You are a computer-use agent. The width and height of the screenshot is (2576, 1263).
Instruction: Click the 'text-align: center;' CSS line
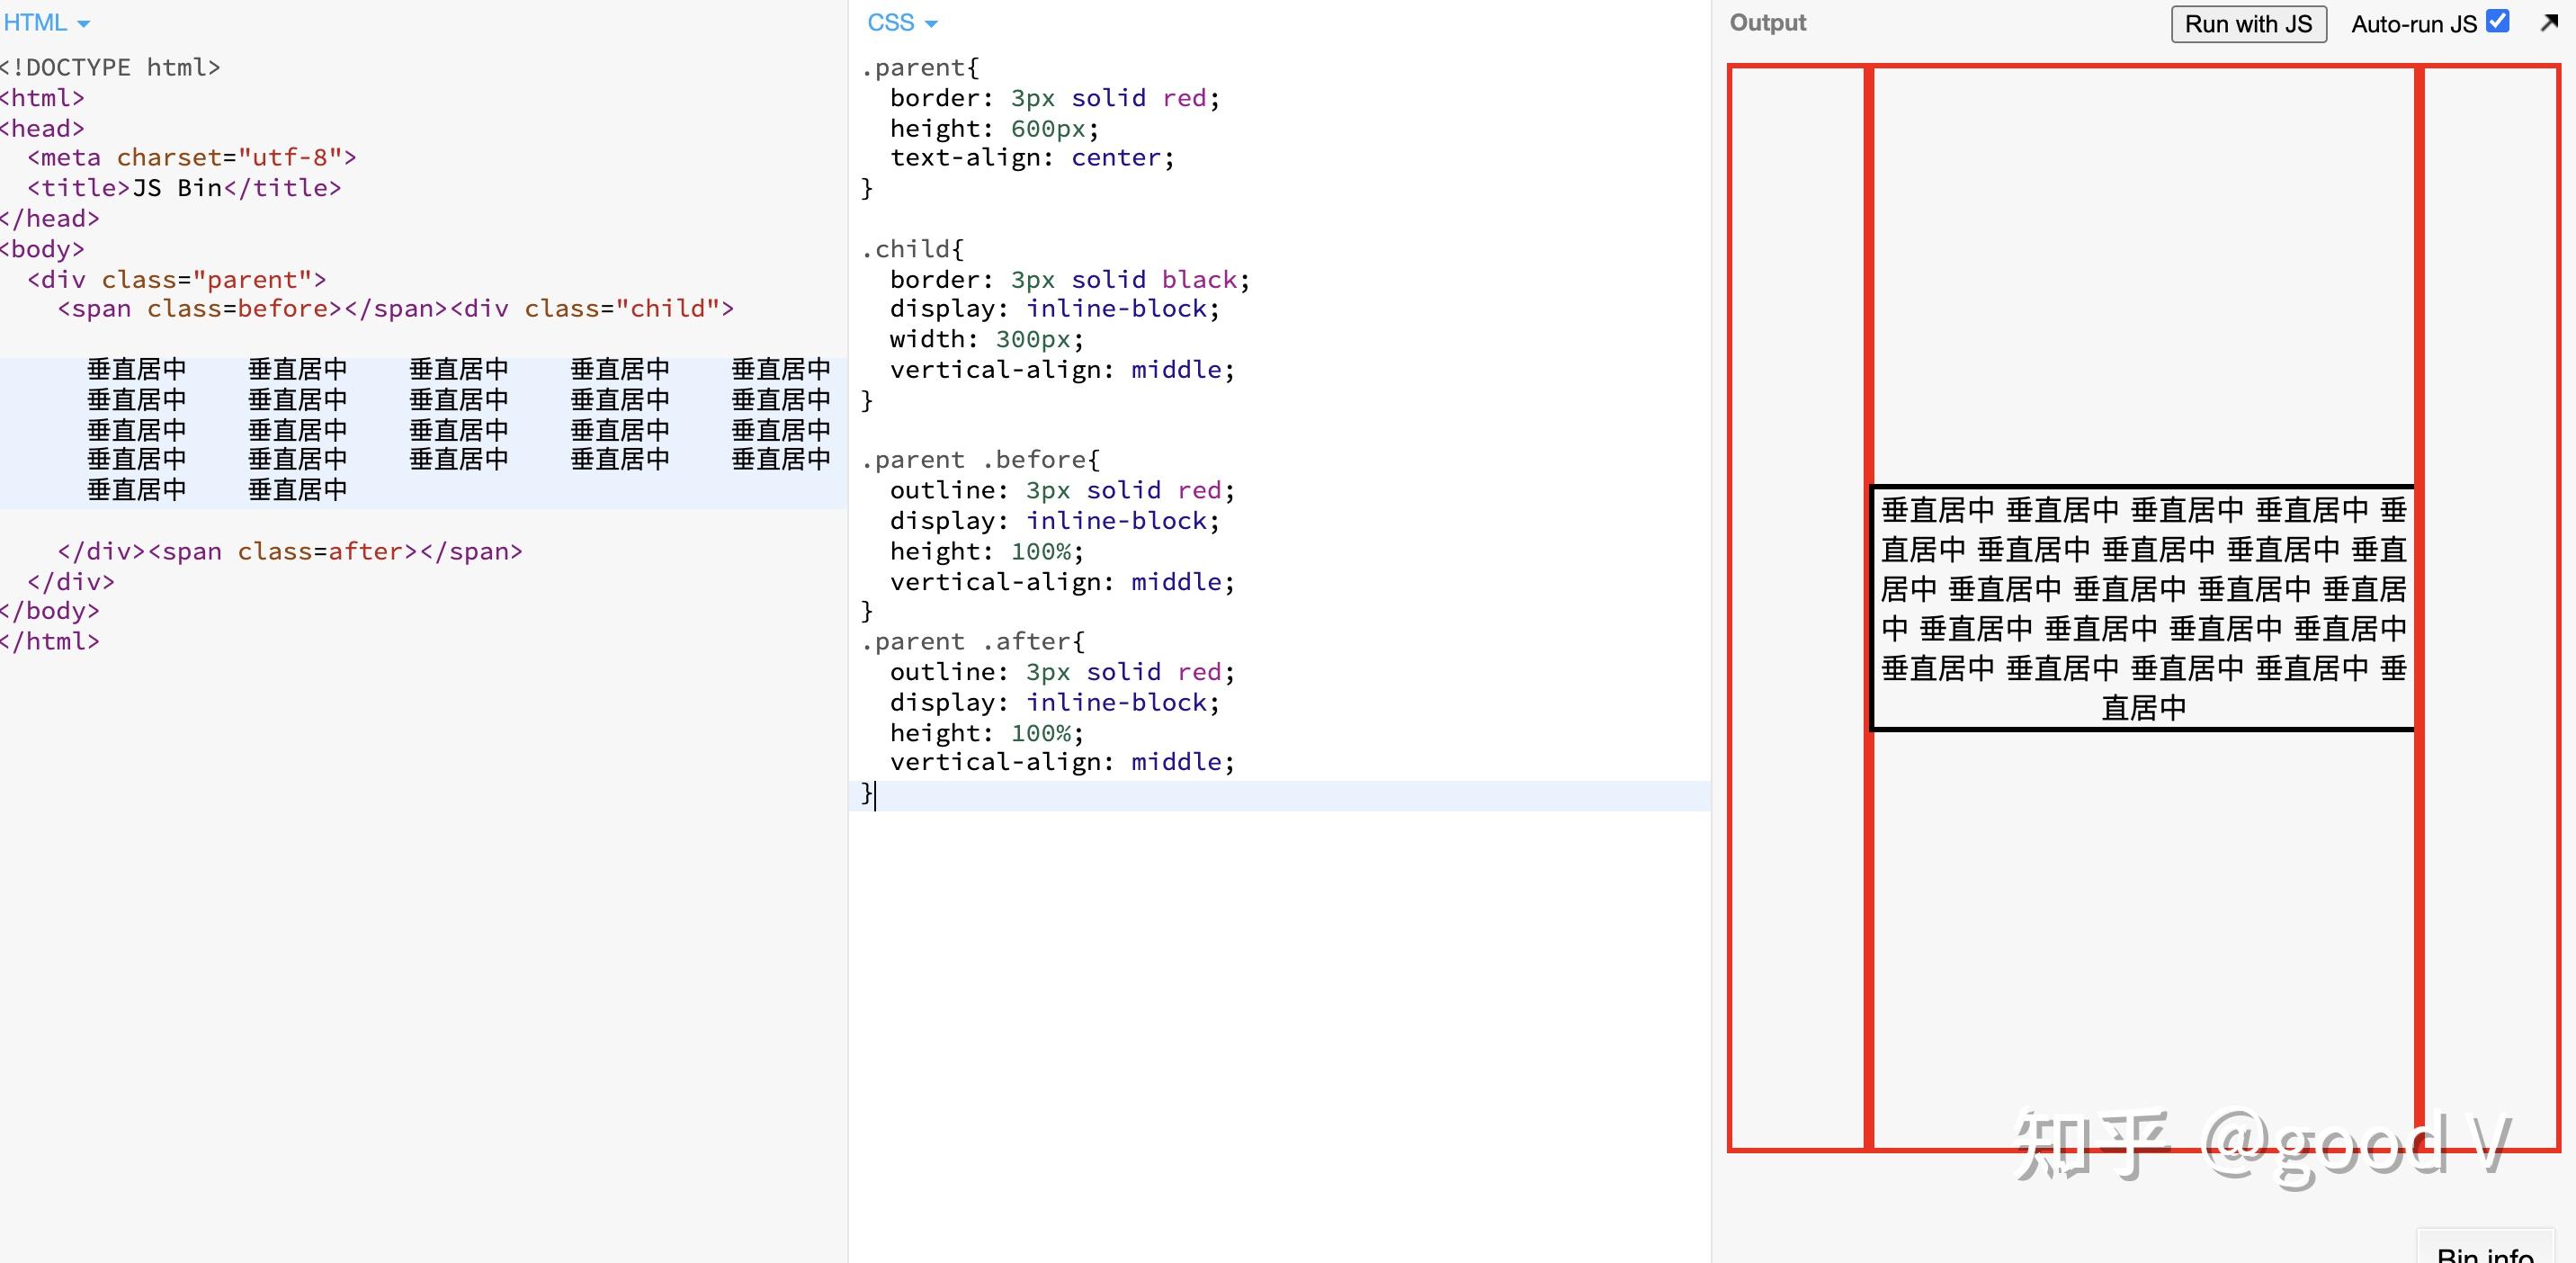click(1032, 158)
